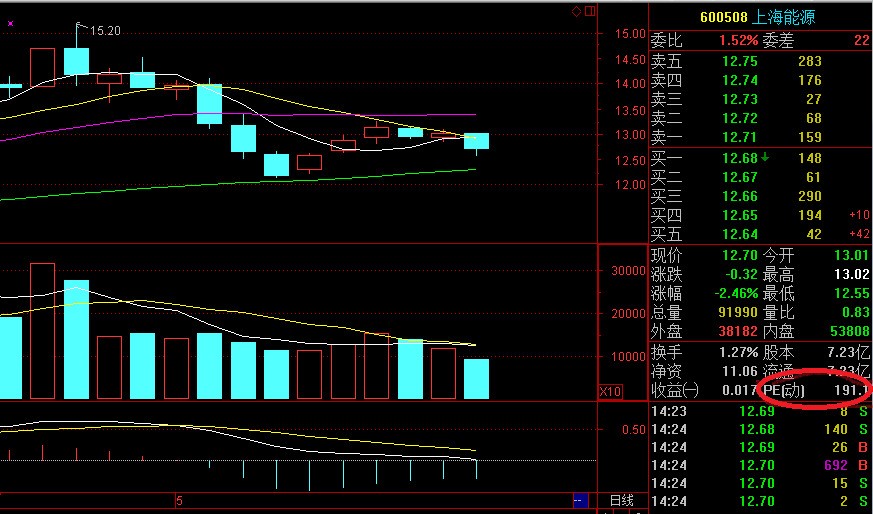
Task: Select the 卖一 ask row at 12.71
Action: [760, 137]
